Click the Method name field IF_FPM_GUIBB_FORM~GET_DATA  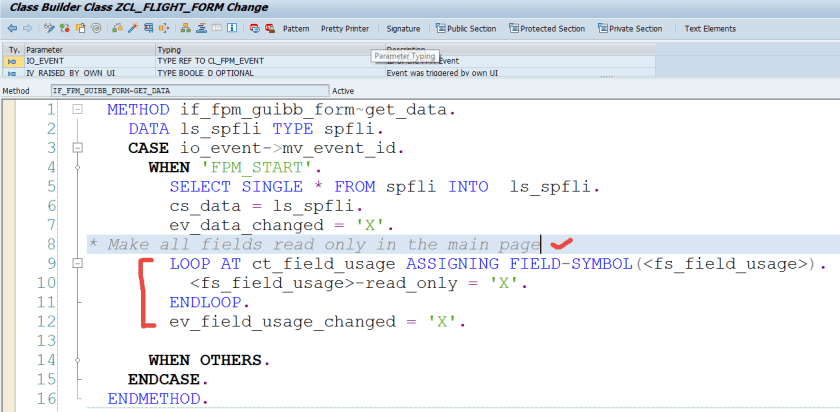(x=190, y=91)
